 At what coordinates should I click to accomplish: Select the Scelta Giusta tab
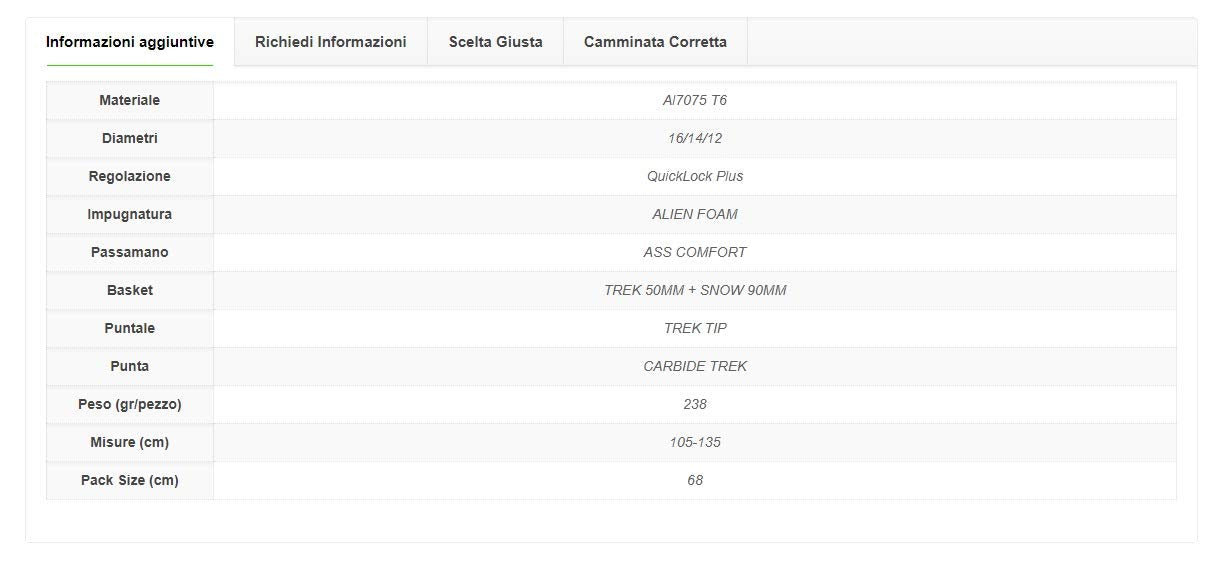tap(495, 42)
